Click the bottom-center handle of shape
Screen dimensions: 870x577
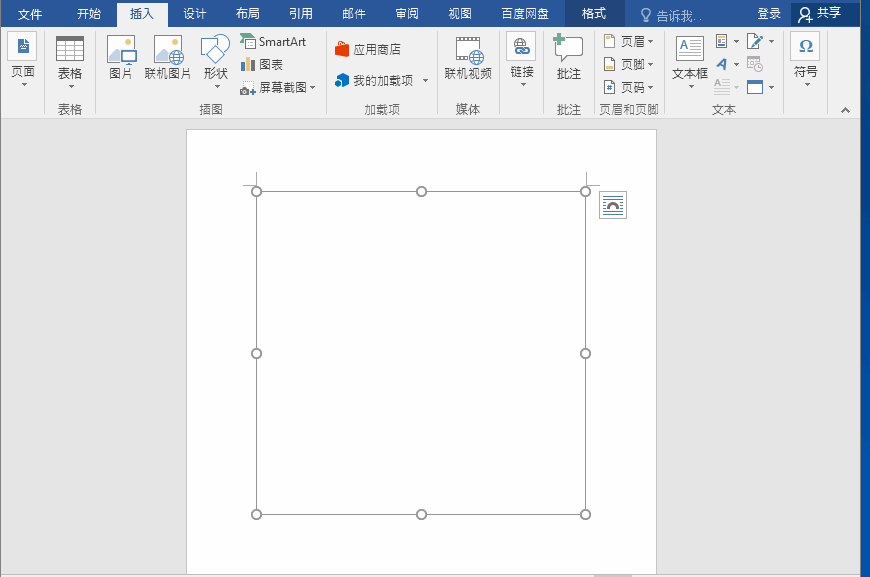421,514
